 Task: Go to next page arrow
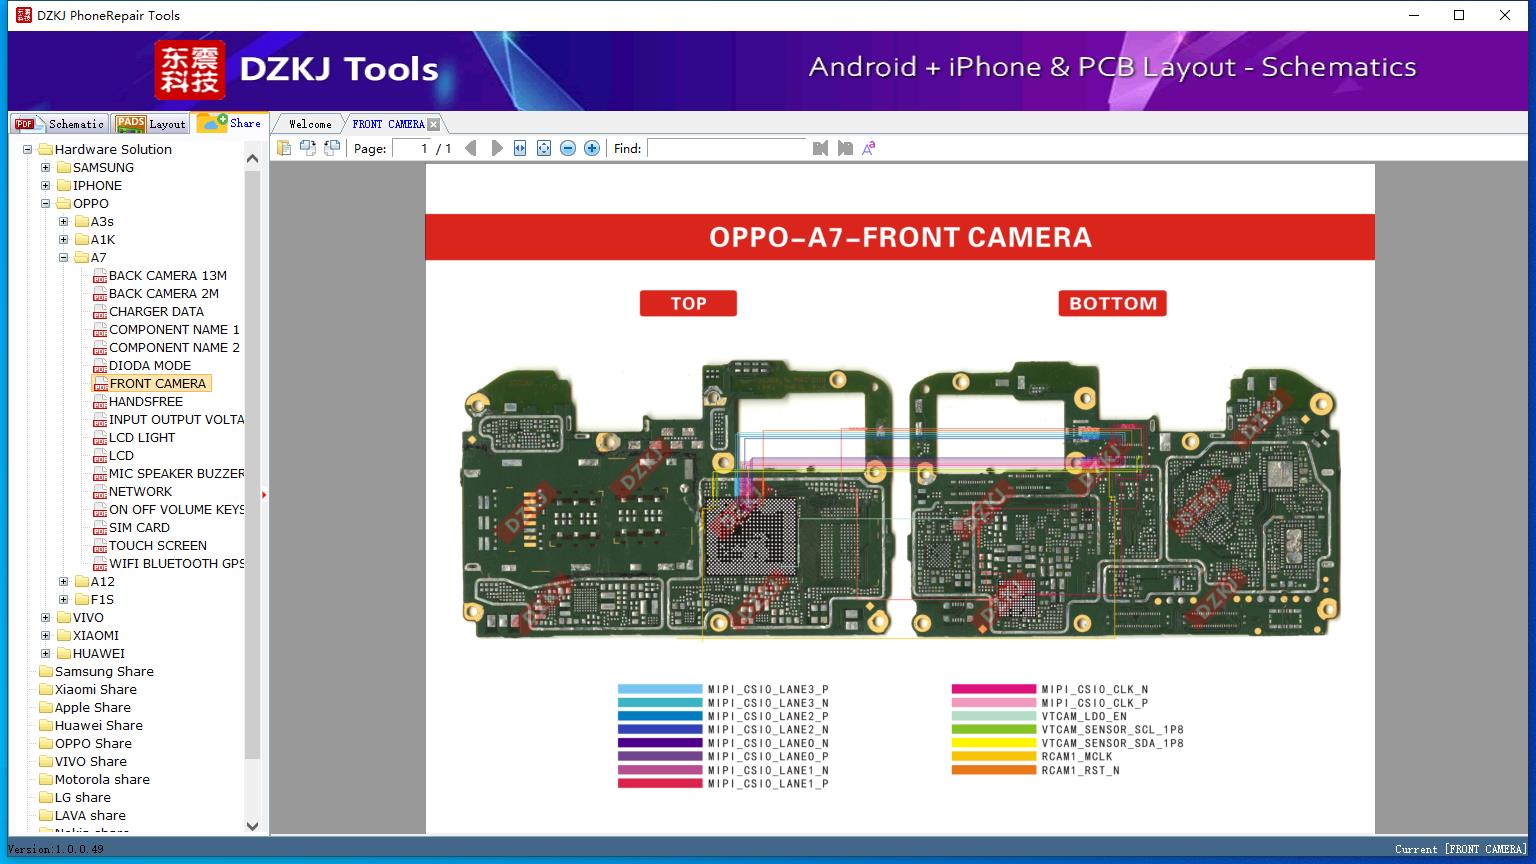(x=496, y=148)
